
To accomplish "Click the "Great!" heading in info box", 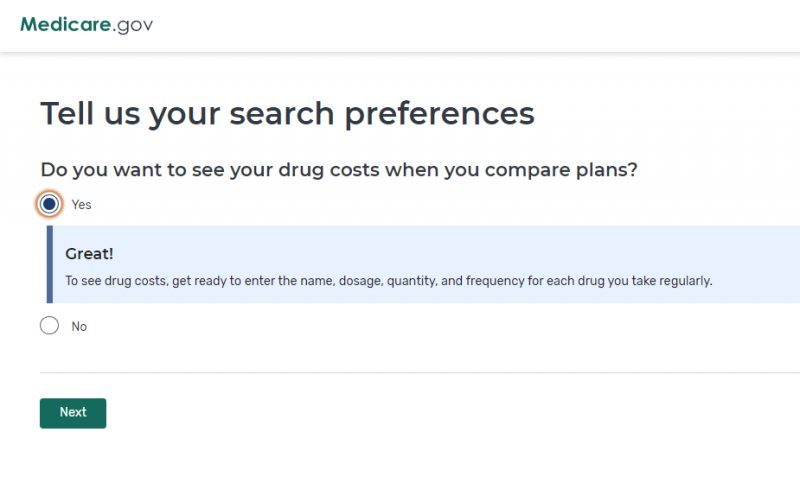I will click(x=89, y=253).
